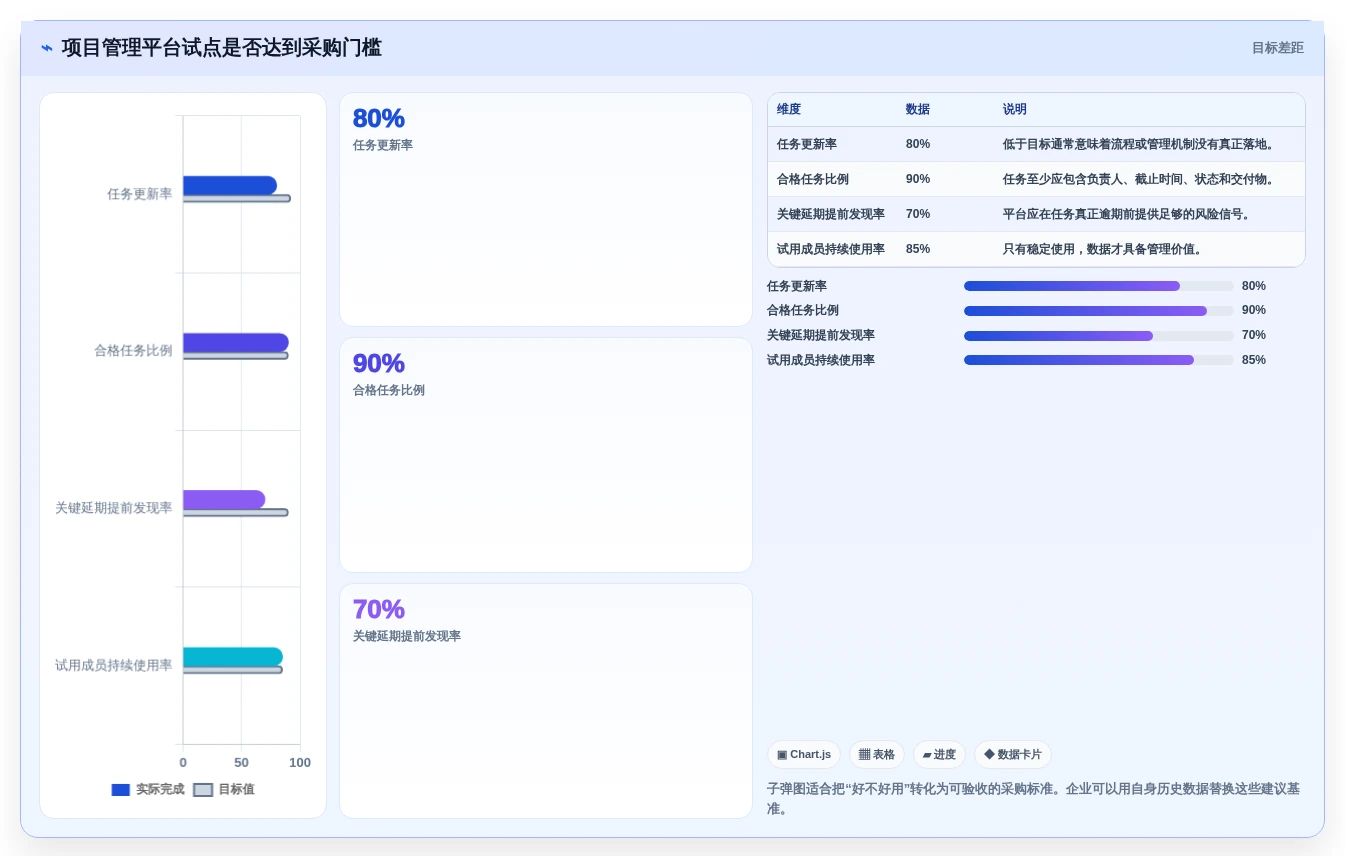Image resolution: width=1345 pixels, height=856 pixels.
Task: Click the 合格任务比例 axis label in chart
Action: pos(133,351)
